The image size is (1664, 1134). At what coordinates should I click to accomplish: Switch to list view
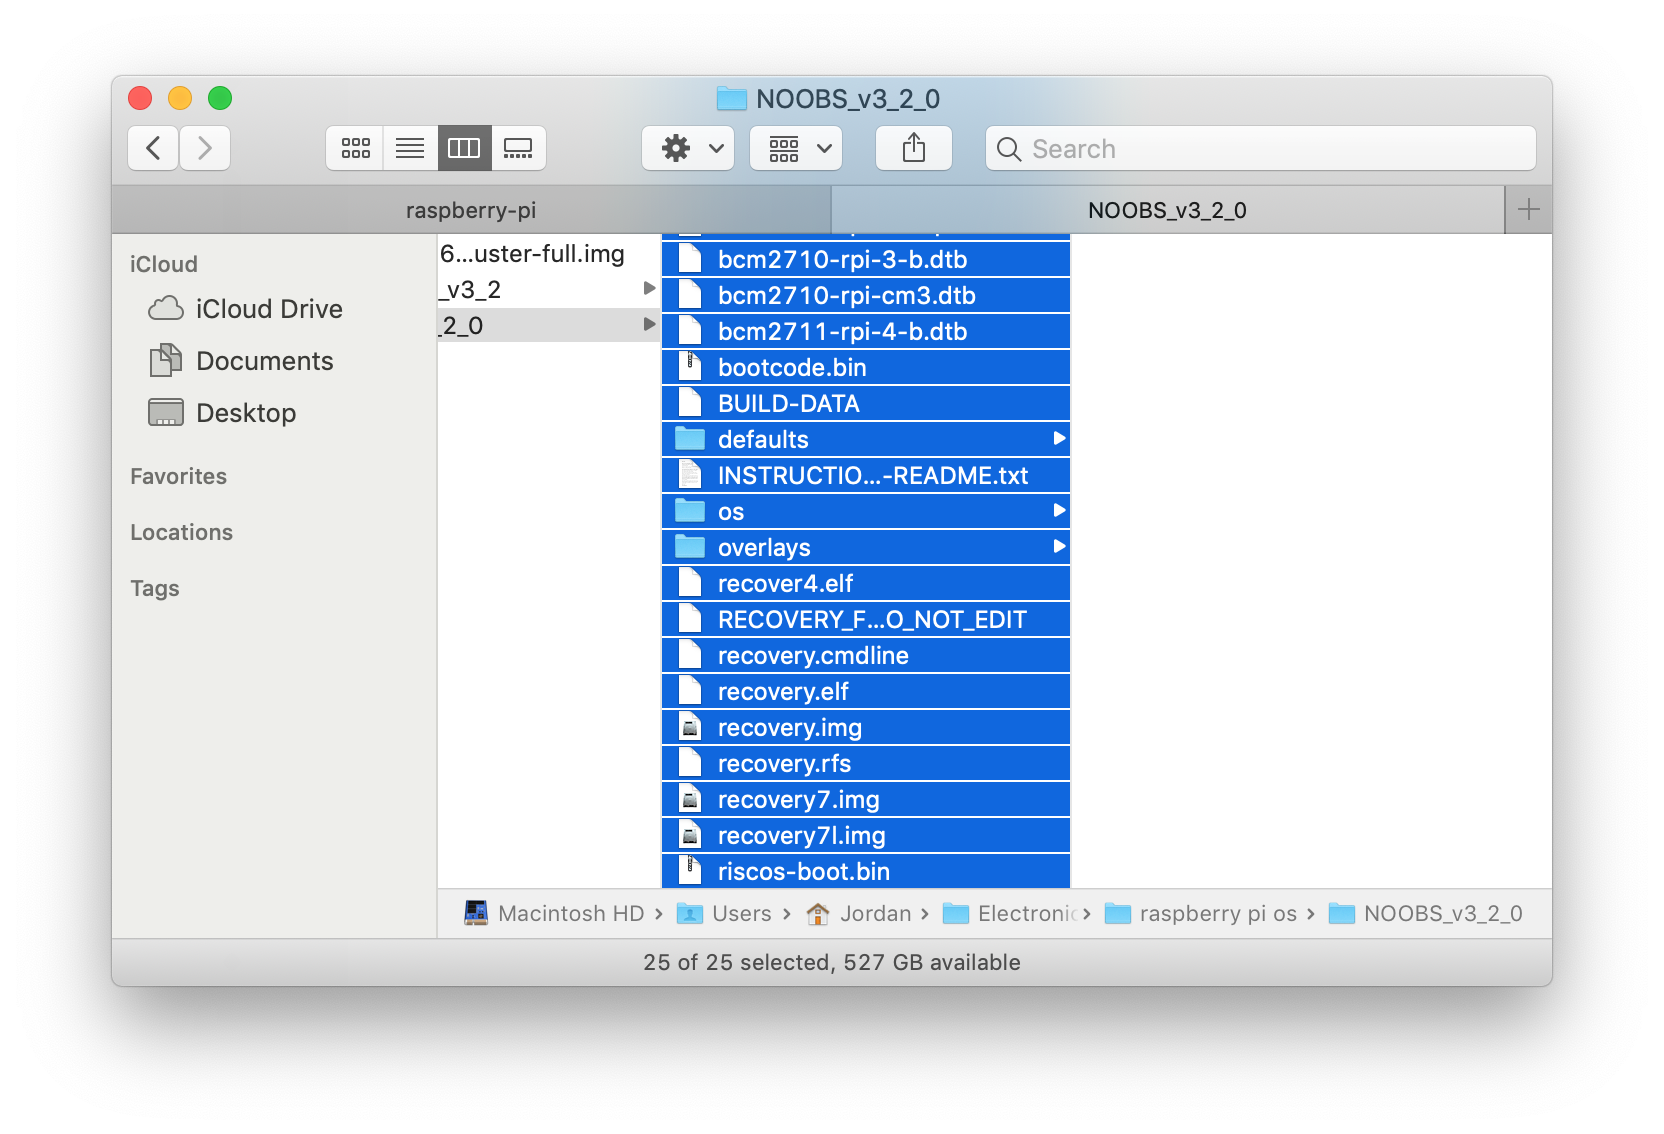[x=410, y=148]
